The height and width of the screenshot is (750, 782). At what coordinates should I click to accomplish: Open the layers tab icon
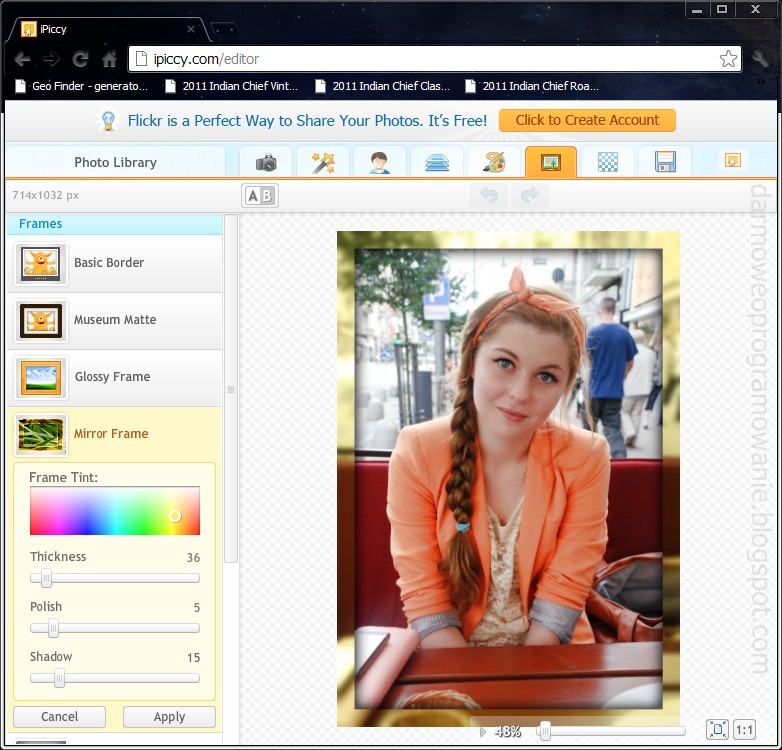[437, 162]
